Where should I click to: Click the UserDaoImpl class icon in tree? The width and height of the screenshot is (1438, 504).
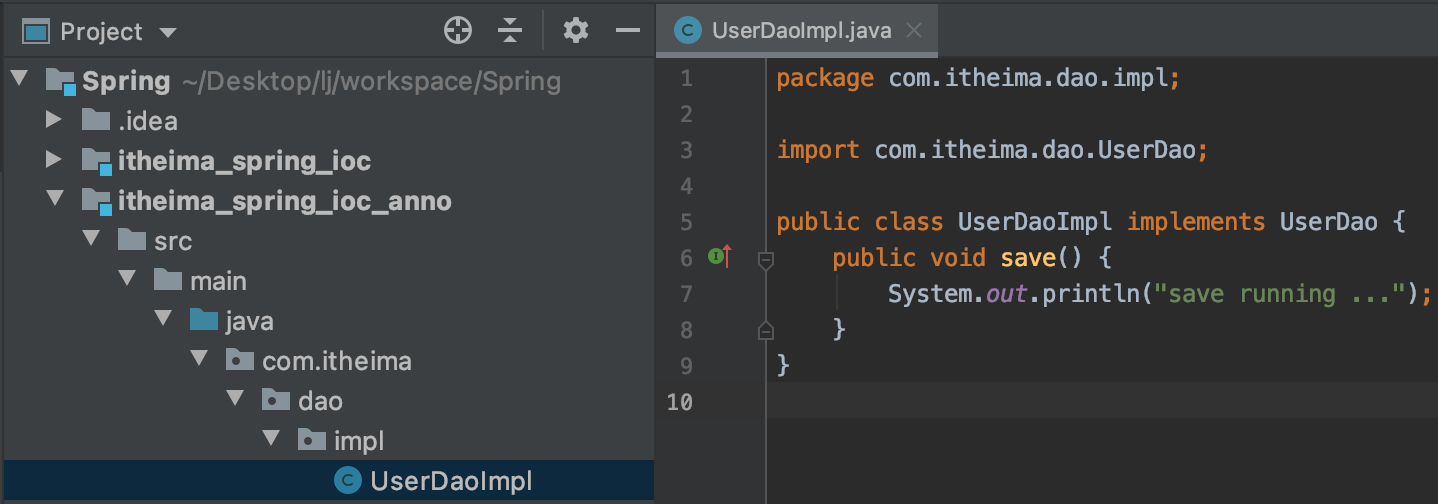pyautogui.click(x=347, y=481)
